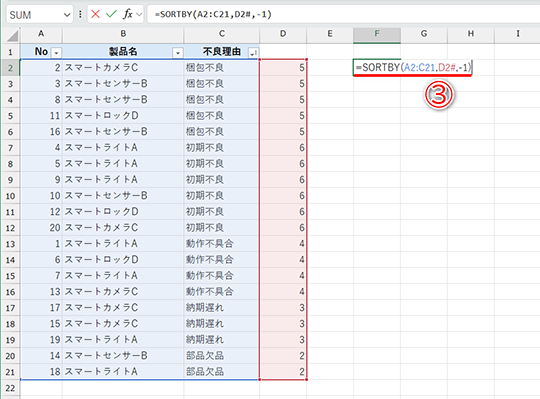The width and height of the screenshot is (540, 399).
Task: Open the Insert Function fx dialog
Action: coord(128,14)
